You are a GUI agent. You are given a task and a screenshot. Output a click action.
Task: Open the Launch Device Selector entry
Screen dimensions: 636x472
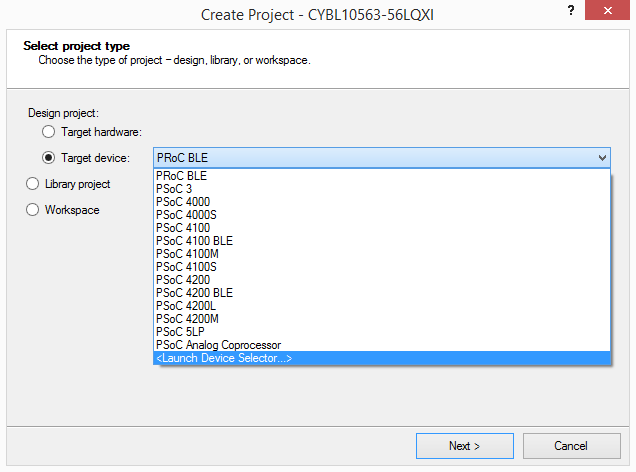(224, 358)
